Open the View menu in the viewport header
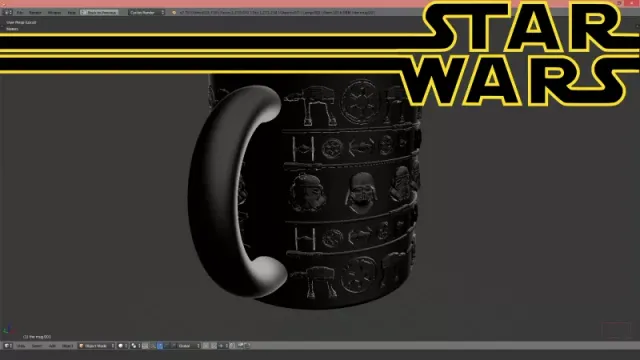The image size is (640, 360). (x=21, y=346)
